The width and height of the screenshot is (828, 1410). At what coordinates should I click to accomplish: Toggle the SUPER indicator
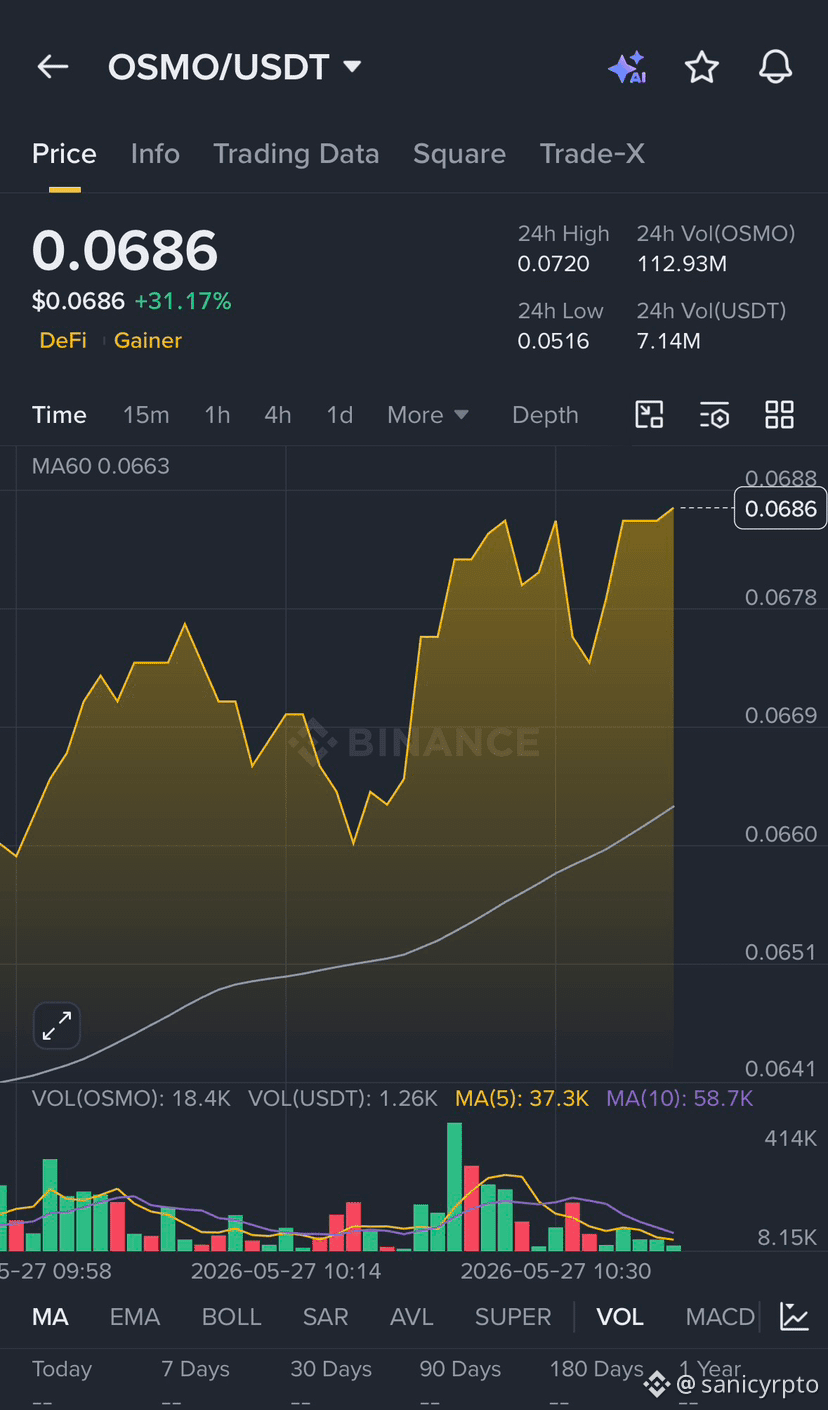tap(513, 1316)
